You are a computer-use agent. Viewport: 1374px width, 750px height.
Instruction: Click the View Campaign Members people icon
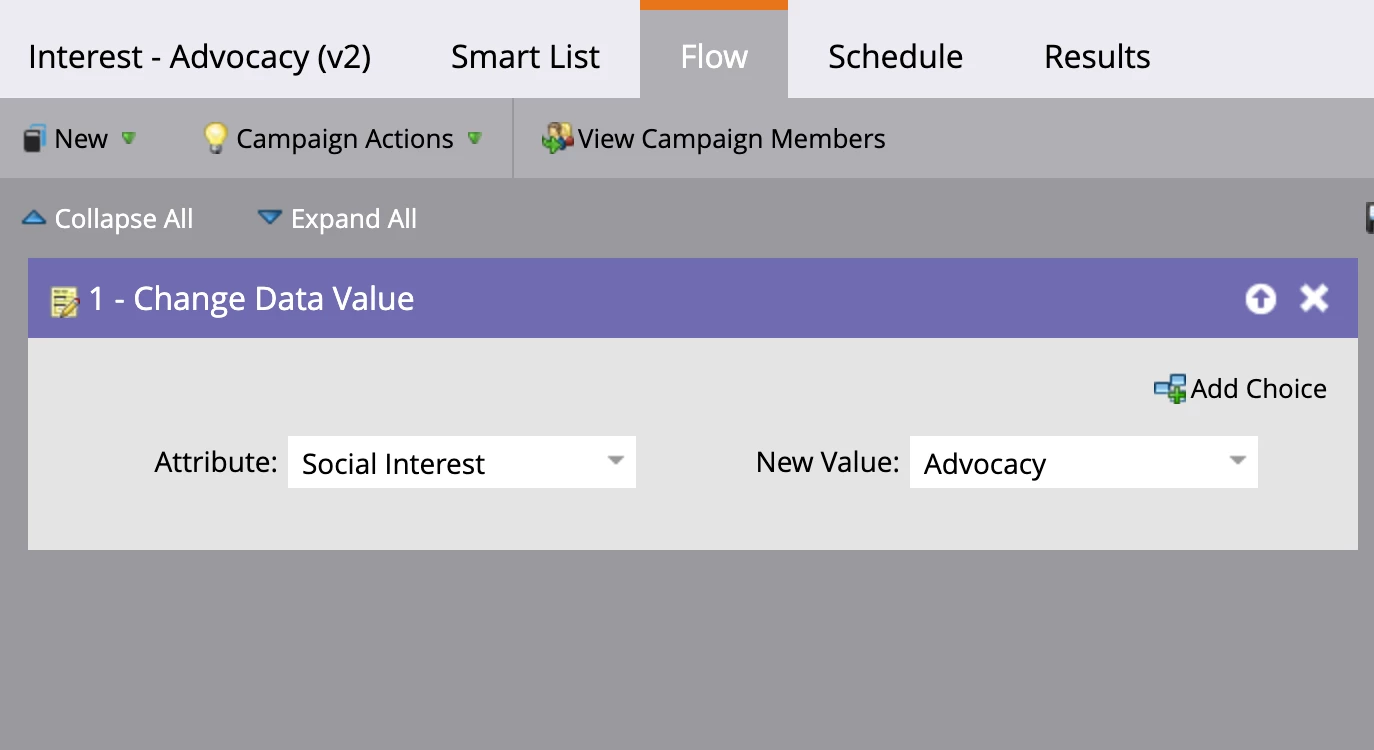tap(556, 138)
